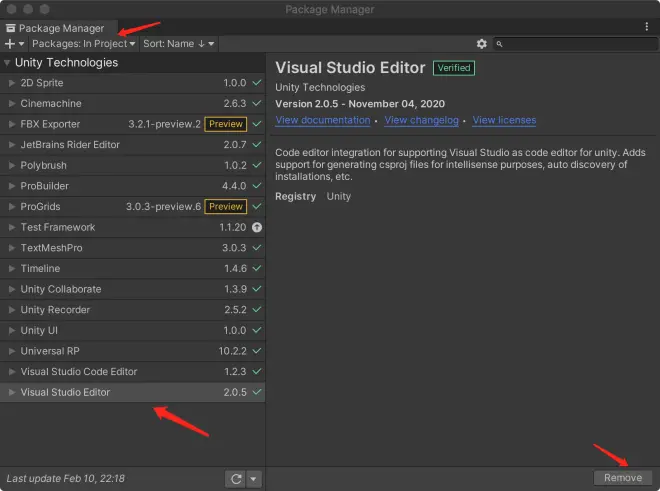Image resolution: width=660 pixels, height=491 pixels.
Task: Click the Verified badge
Action: click(454, 68)
